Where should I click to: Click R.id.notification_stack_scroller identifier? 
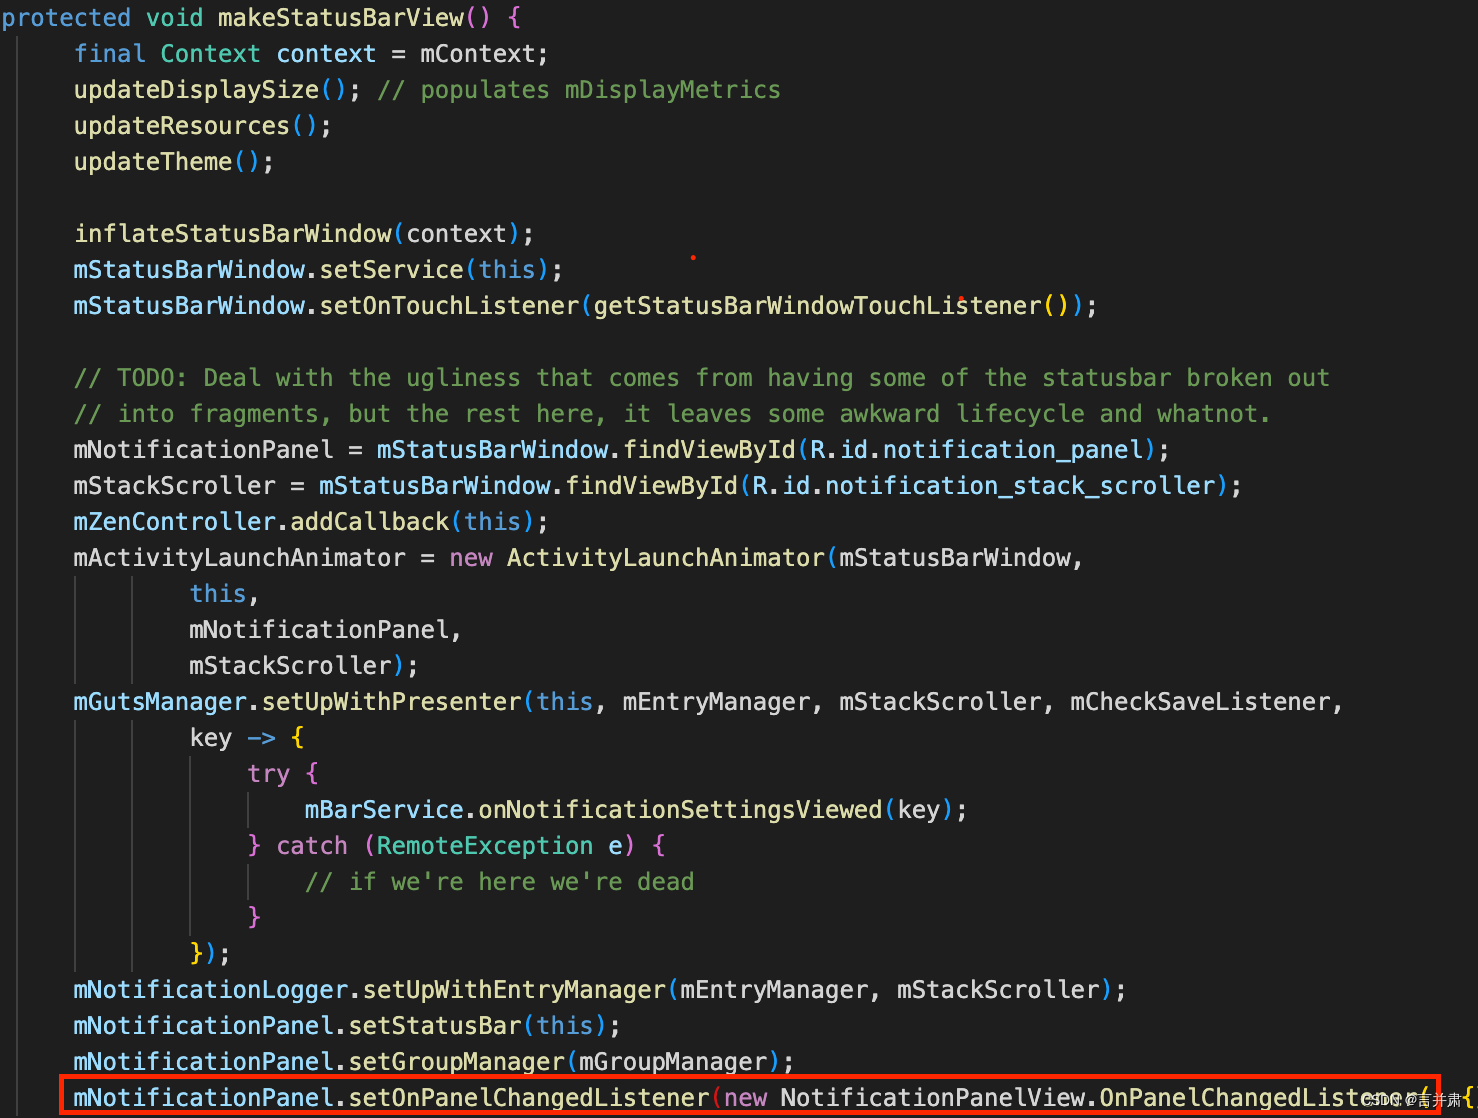pos(984,486)
